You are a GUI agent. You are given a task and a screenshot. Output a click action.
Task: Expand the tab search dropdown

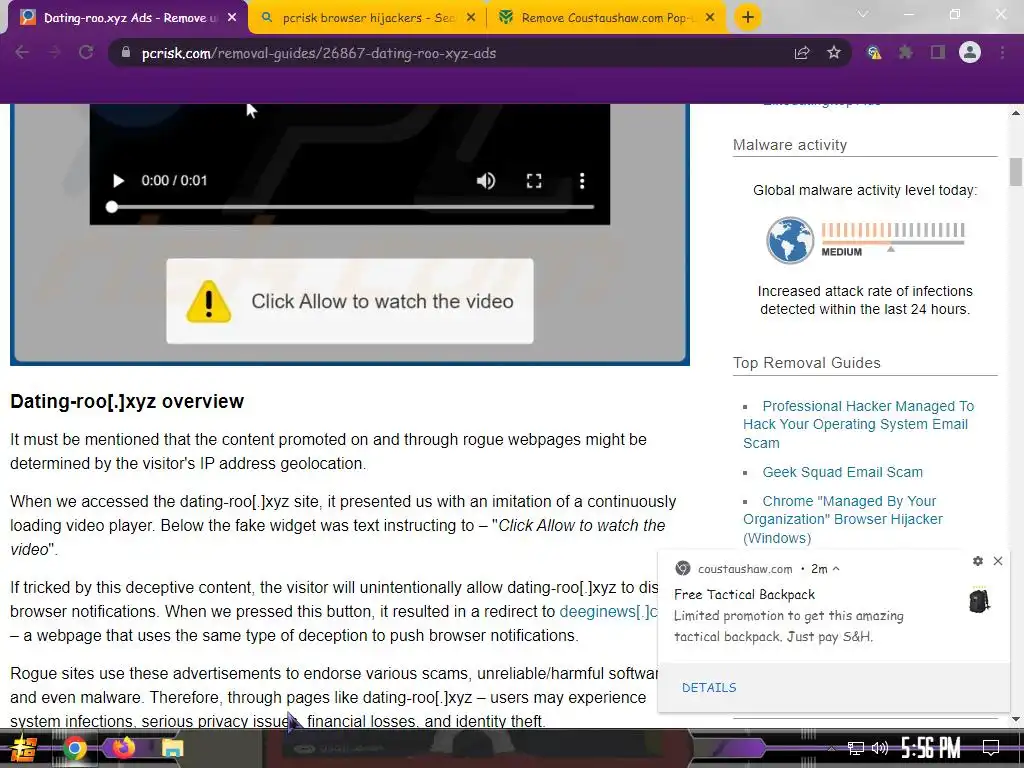[863, 14]
